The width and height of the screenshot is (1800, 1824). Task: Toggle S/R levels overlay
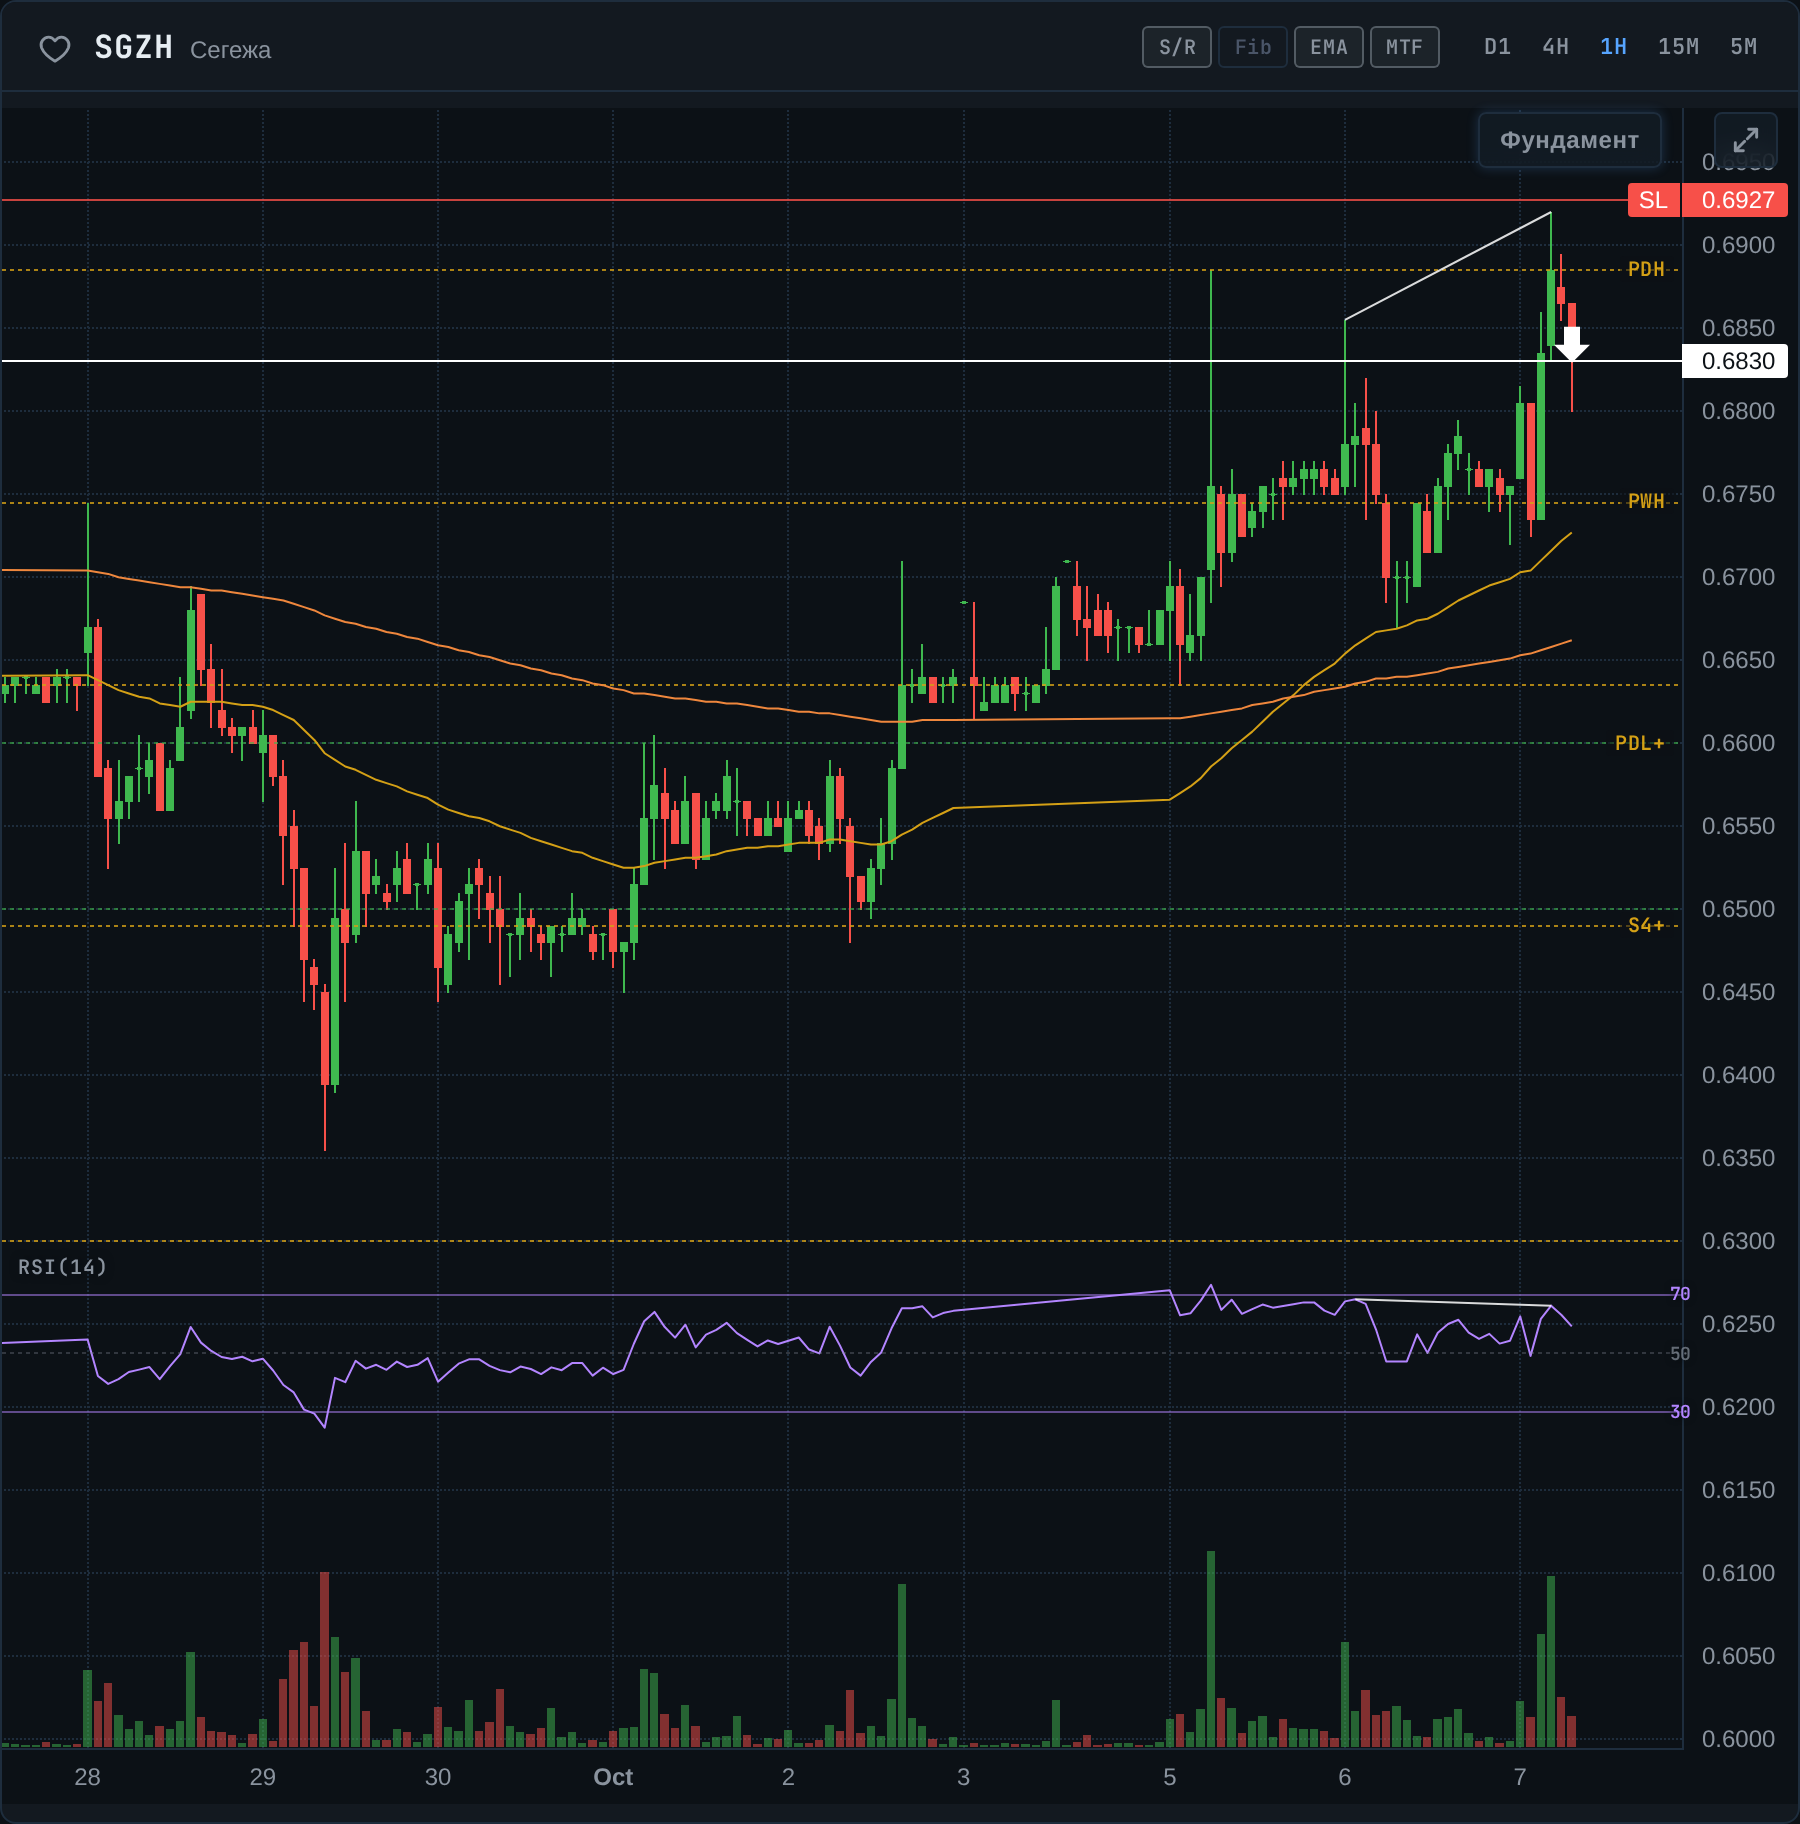(x=1177, y=47)
